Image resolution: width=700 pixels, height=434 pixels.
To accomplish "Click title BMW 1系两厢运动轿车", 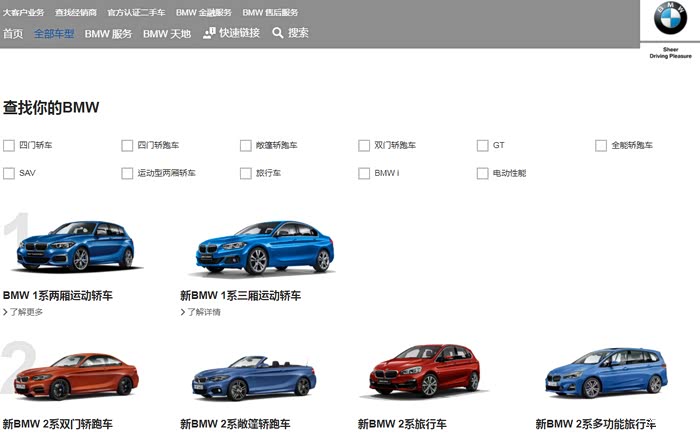I will click(58, 296).
